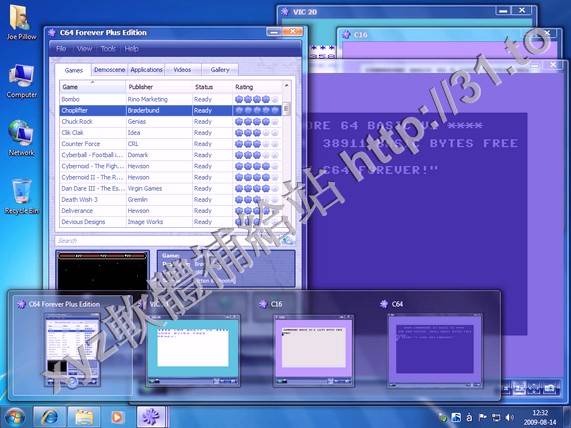Open the Joe Pillow desktop folder icon

21,21
